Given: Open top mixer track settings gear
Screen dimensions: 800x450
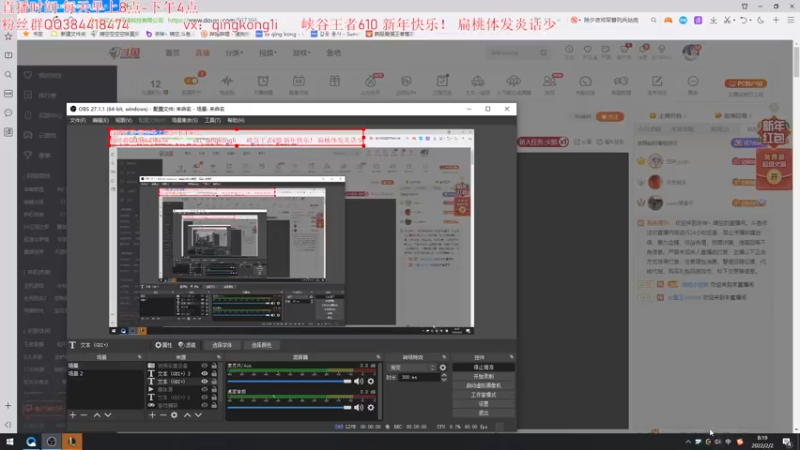Looking at the screenshot, I should [371, 381].
